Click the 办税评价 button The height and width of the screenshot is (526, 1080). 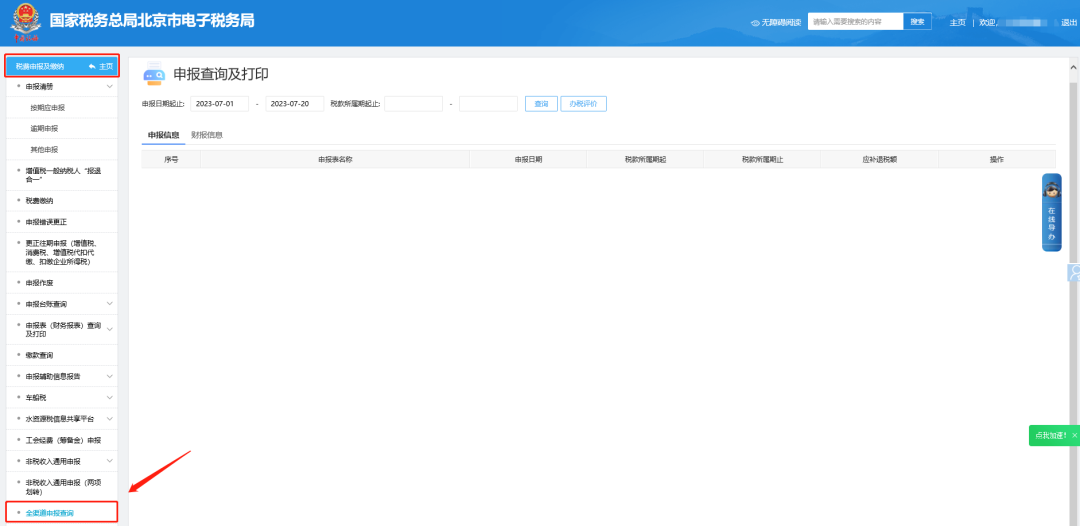583,104
